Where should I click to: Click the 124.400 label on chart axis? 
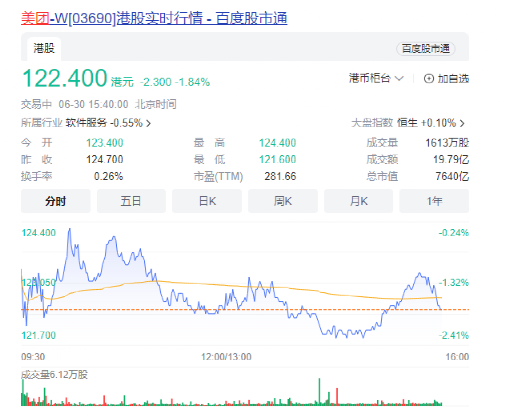click(x=39, y=233)
